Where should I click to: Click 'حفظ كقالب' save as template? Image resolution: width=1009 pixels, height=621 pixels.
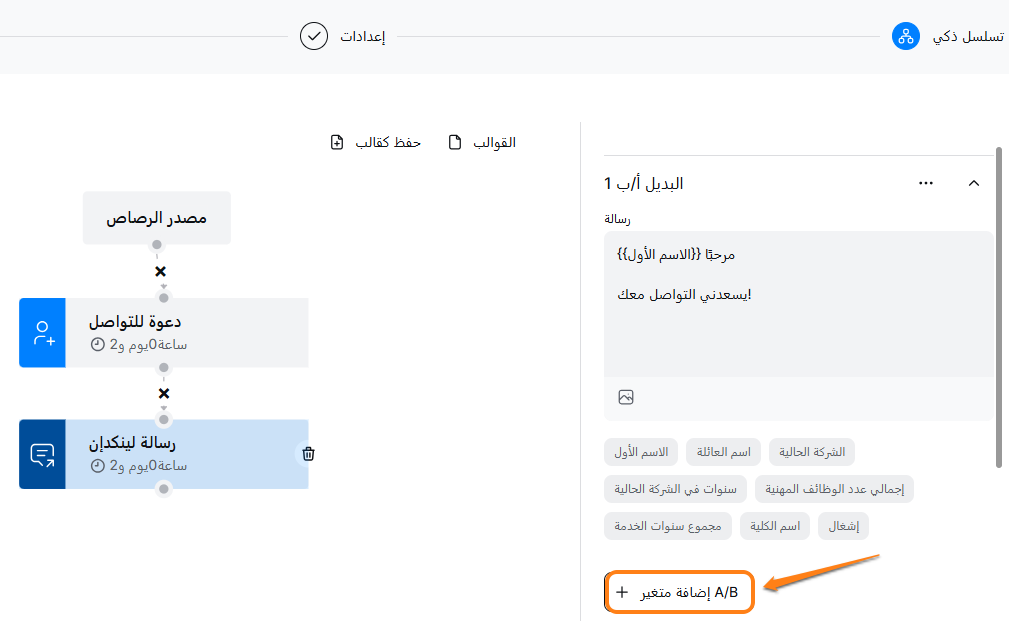click(x=376, y=142)
